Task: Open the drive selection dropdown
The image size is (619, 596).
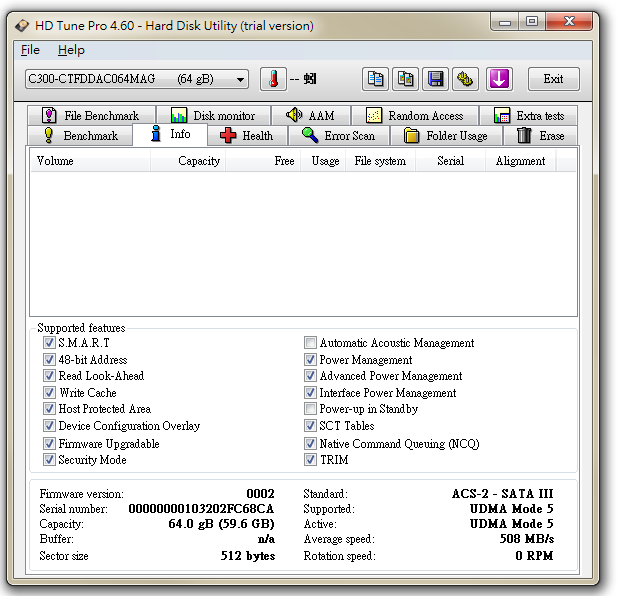Action: tap(137, 79)
